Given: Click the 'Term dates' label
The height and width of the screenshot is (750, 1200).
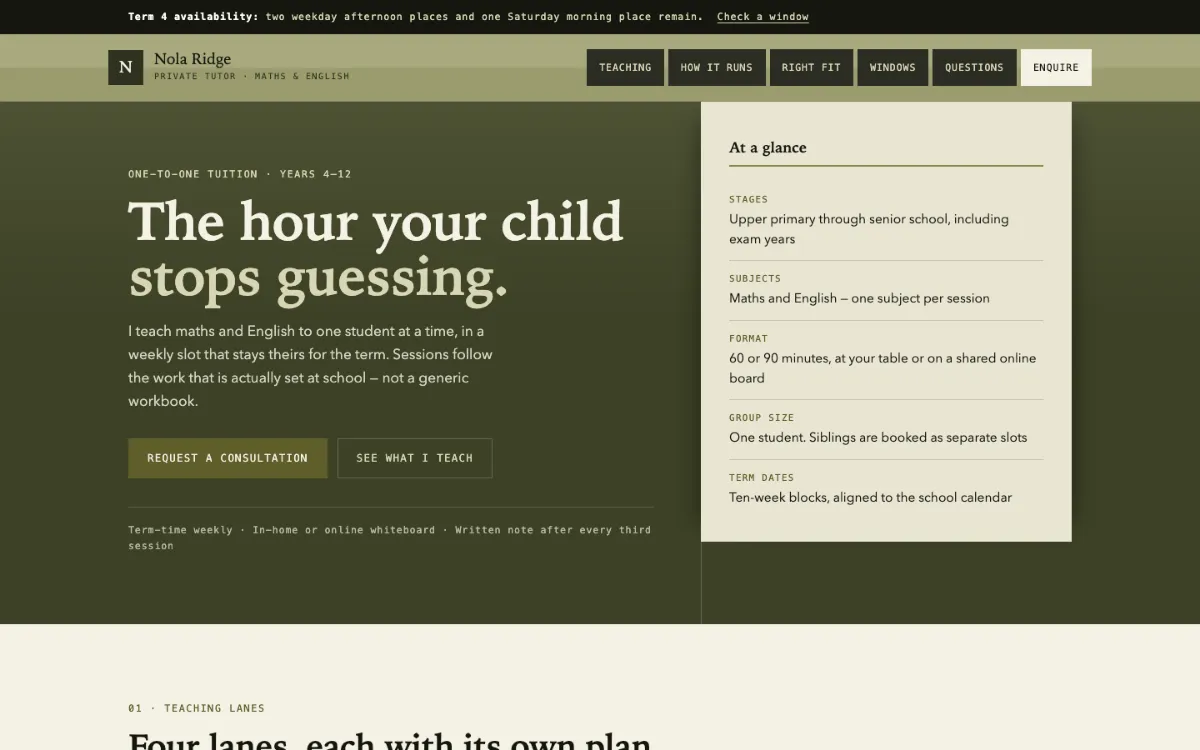Looking at the screenshot, I should tap(761, 477).
